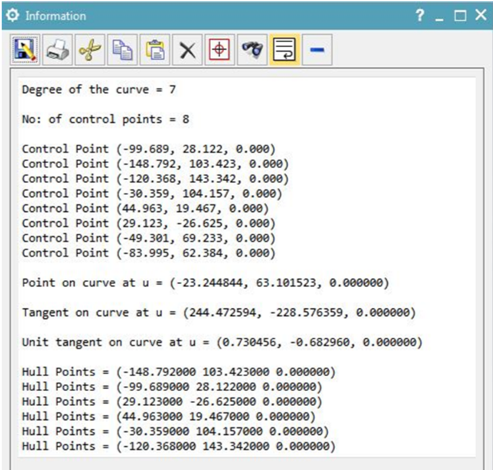Open Find with the binoculars icon
This screenshot has width=493, height=470.
point(252,50)
